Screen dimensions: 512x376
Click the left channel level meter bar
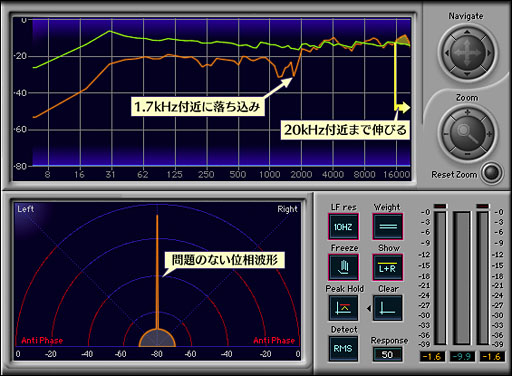point(440,278)
